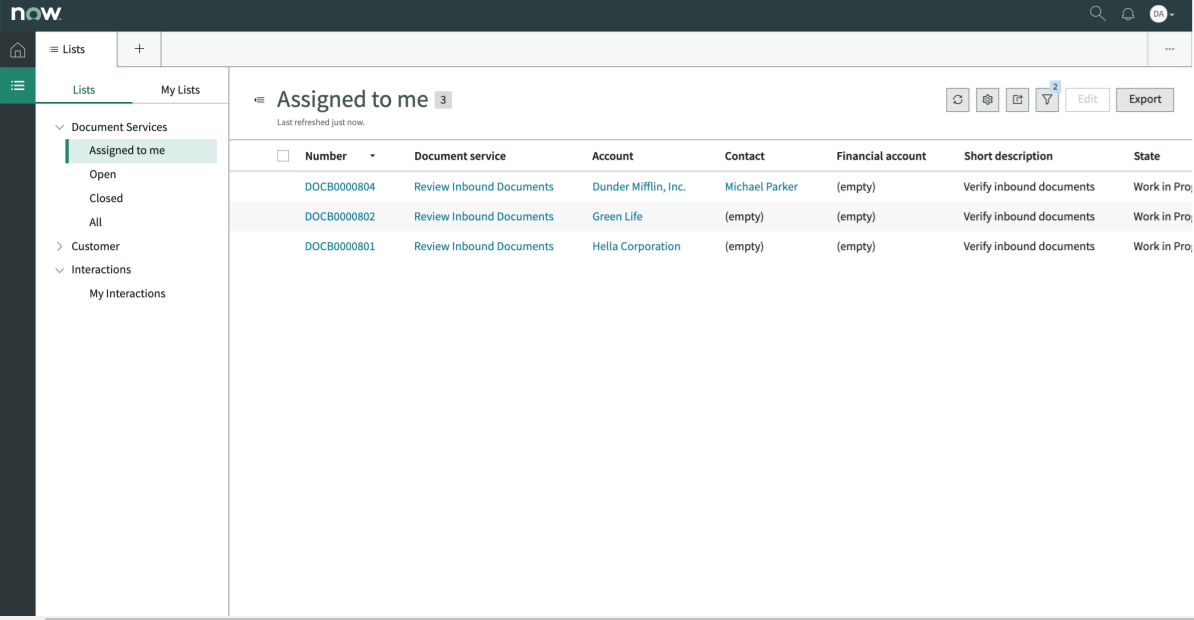Select the Lists icon in the green sidebar
Image resolution: width=1194 pixels, height=620 pixels.
16,86
